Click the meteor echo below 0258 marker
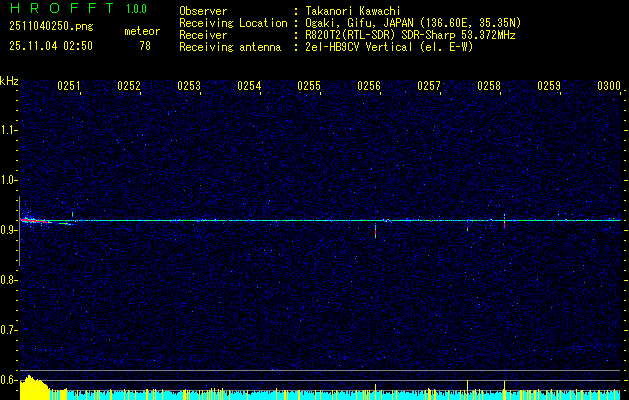Screen dimensions: 629x400 504,221
